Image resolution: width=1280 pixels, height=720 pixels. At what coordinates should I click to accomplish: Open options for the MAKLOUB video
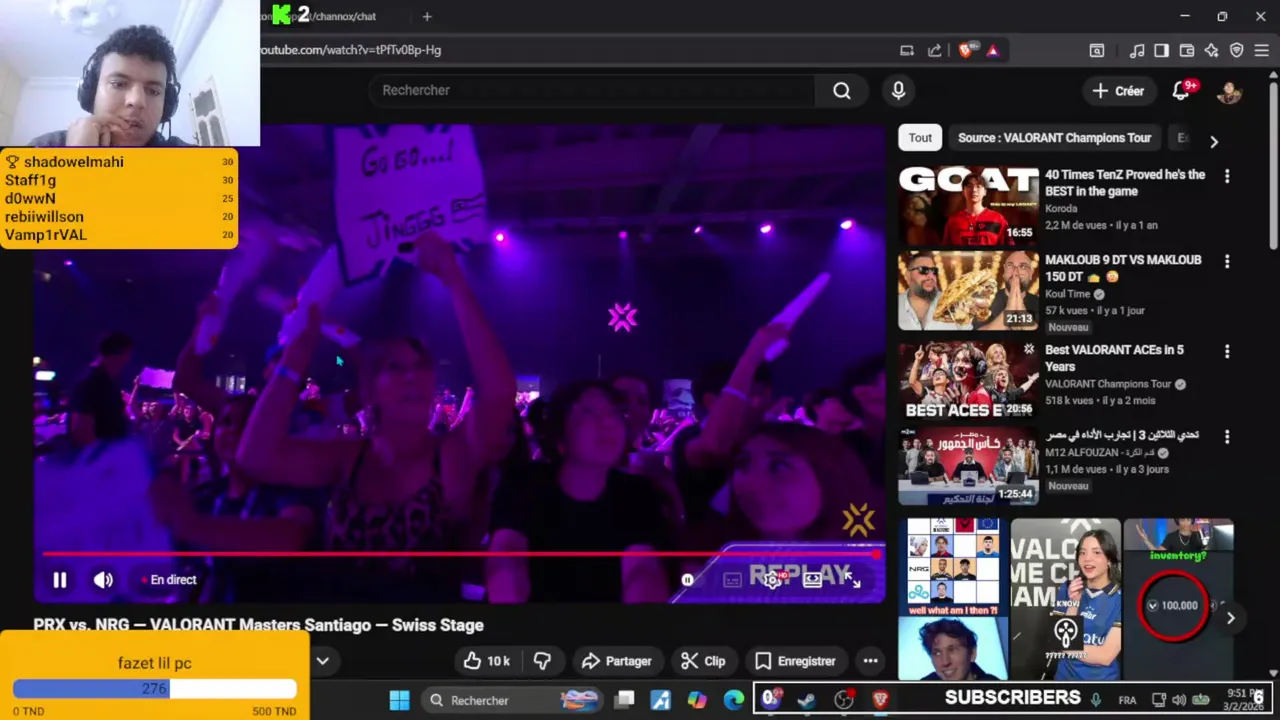pyautogui.click(x=1227, y=261)
